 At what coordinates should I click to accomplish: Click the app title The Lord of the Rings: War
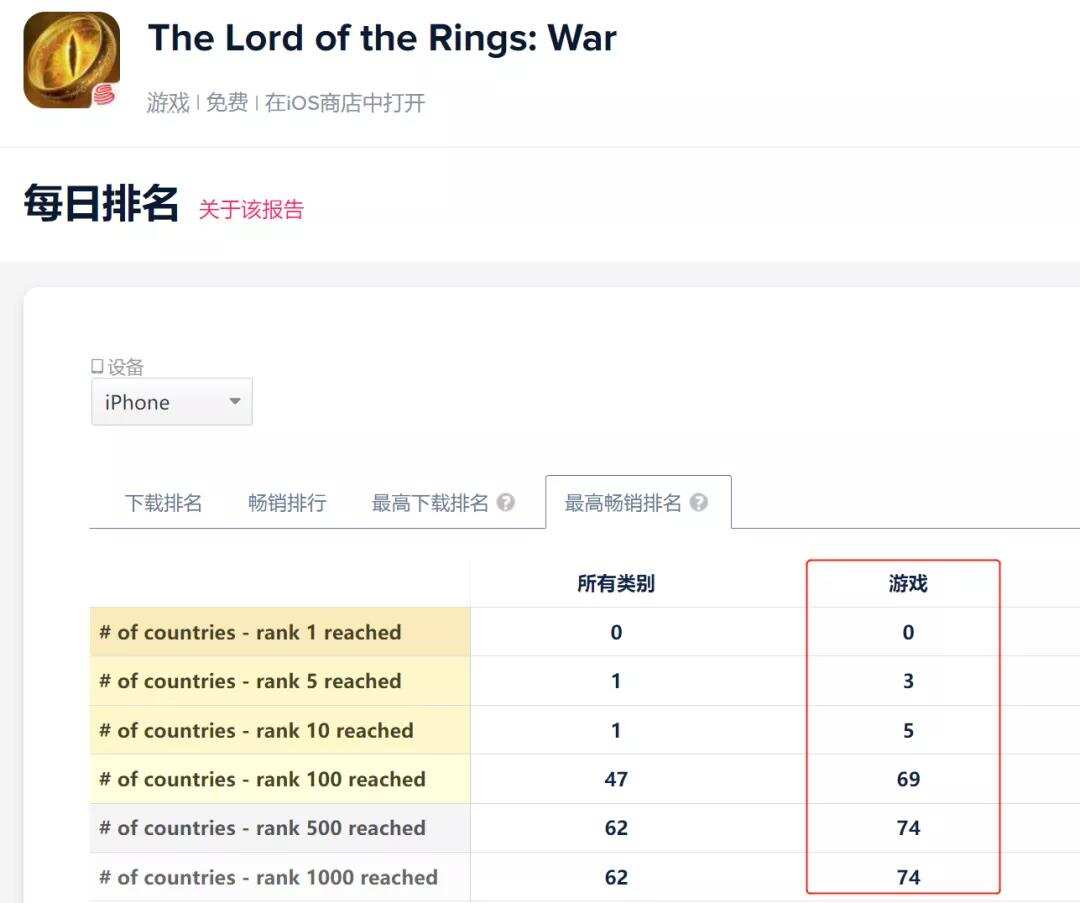382,38
